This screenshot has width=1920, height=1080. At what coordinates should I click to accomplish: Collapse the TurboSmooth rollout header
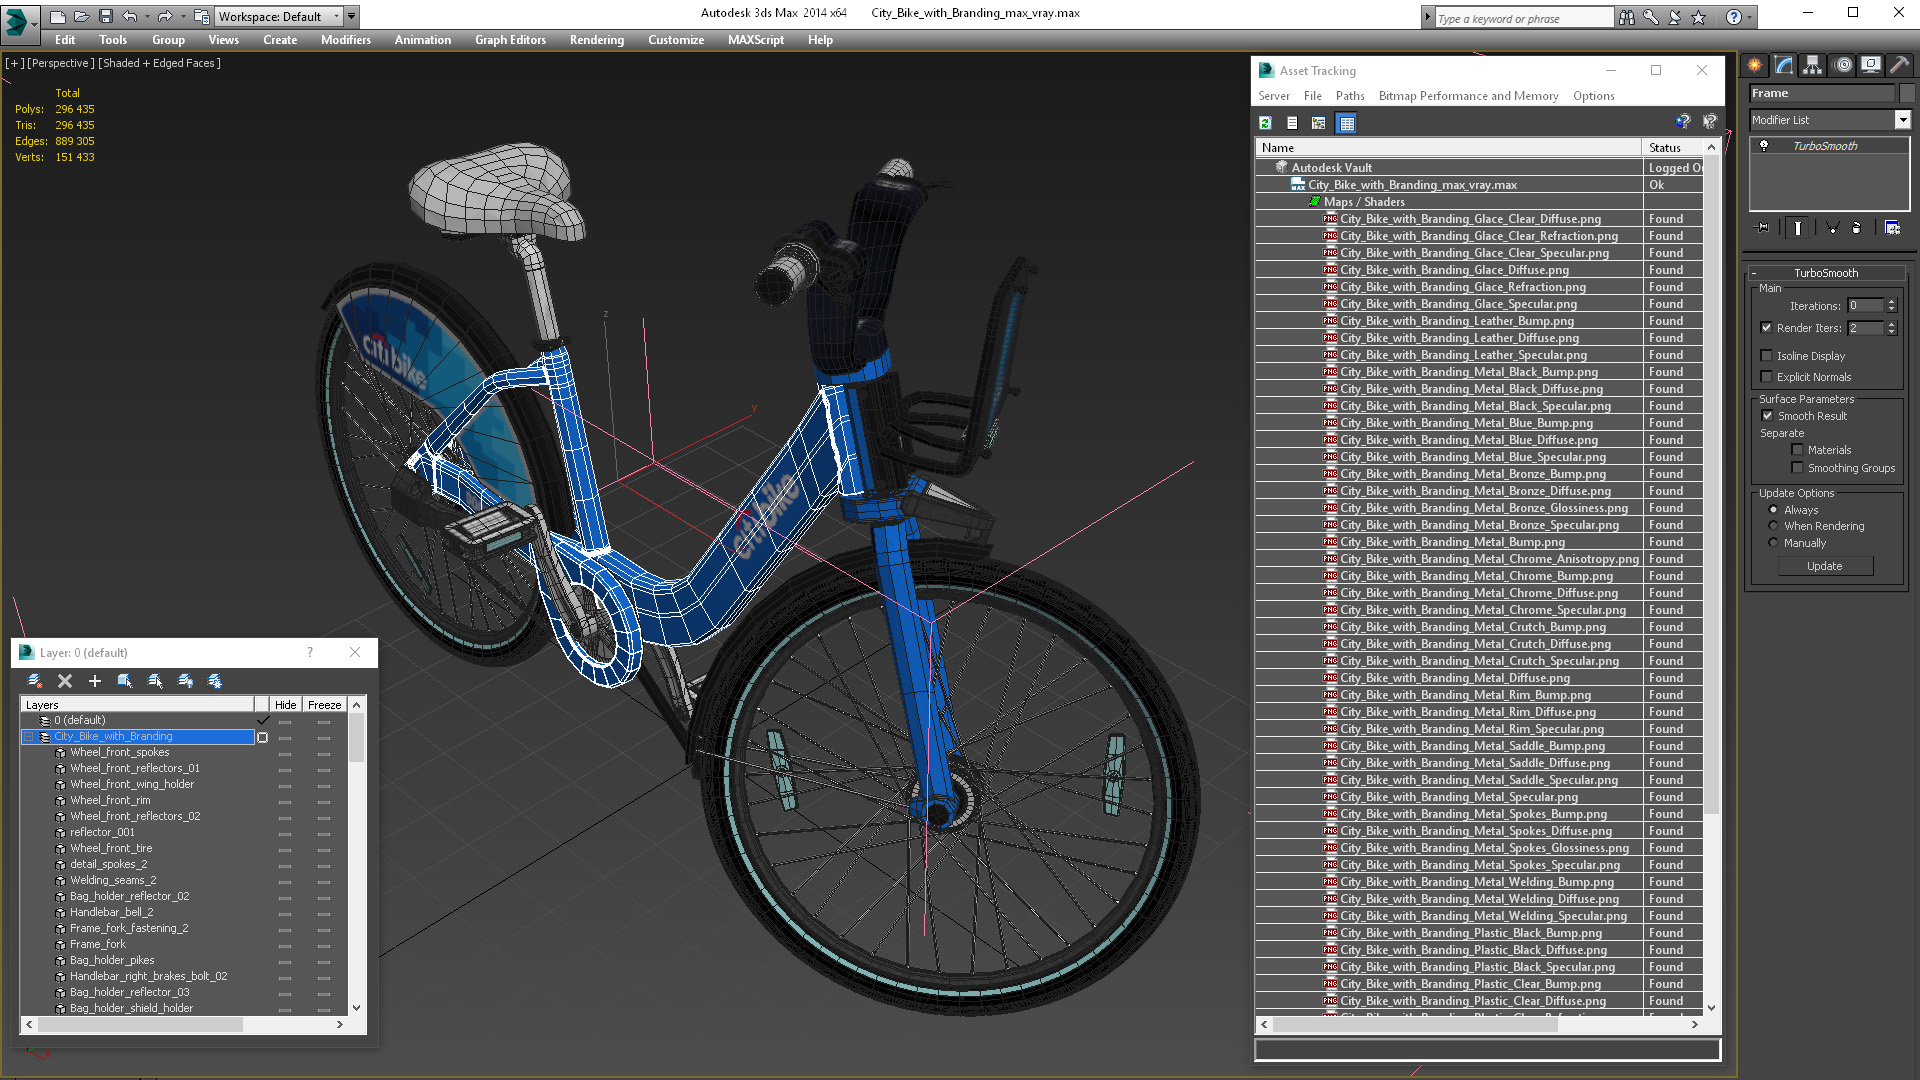(1825, 273)
